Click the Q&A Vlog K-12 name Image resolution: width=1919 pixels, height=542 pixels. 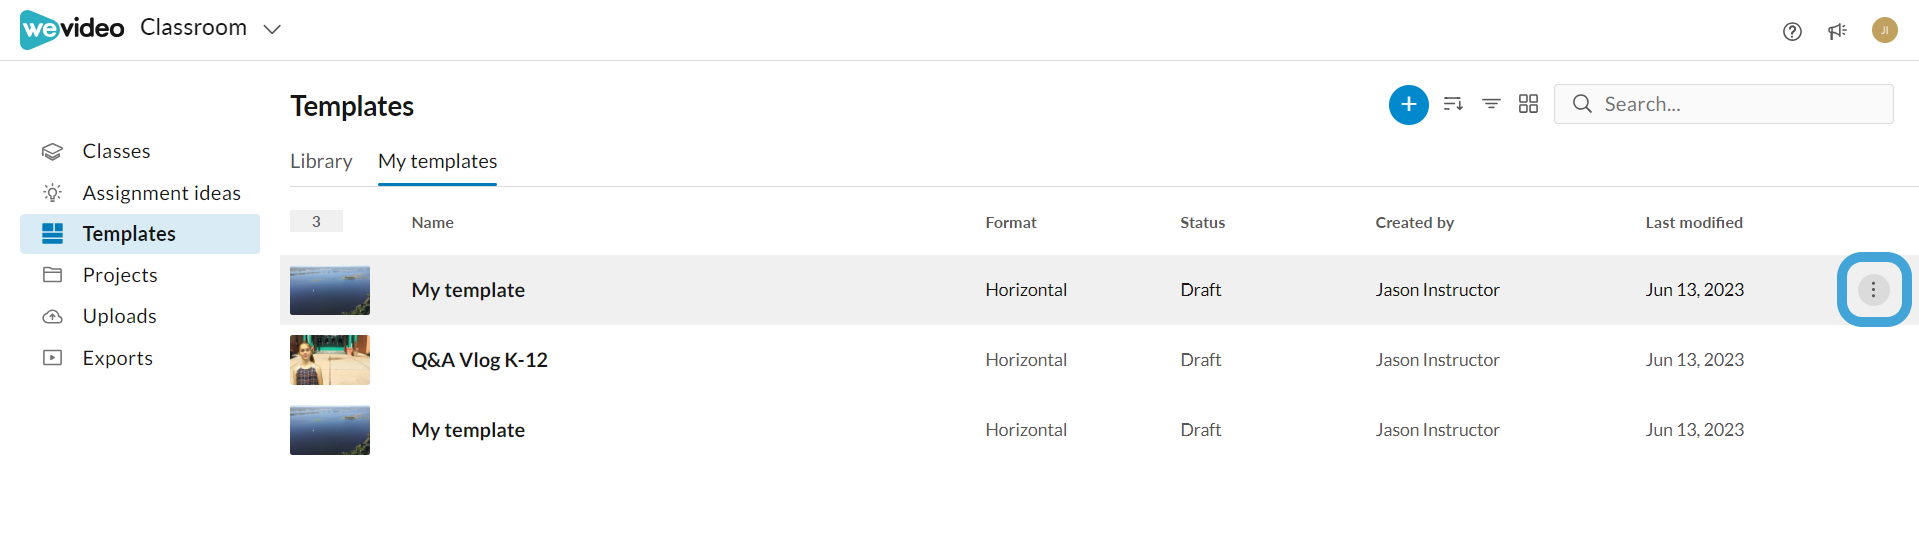pos(479,360)
